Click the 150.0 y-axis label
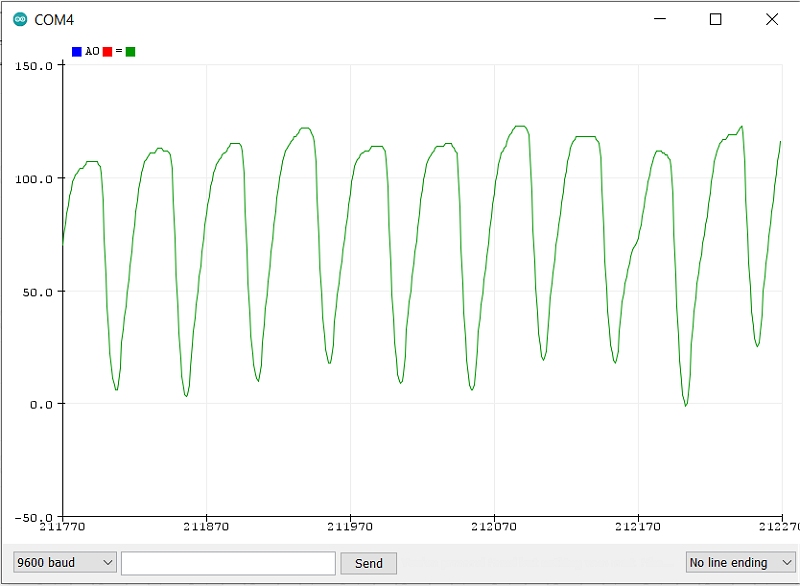 click(x=34, y=66)
